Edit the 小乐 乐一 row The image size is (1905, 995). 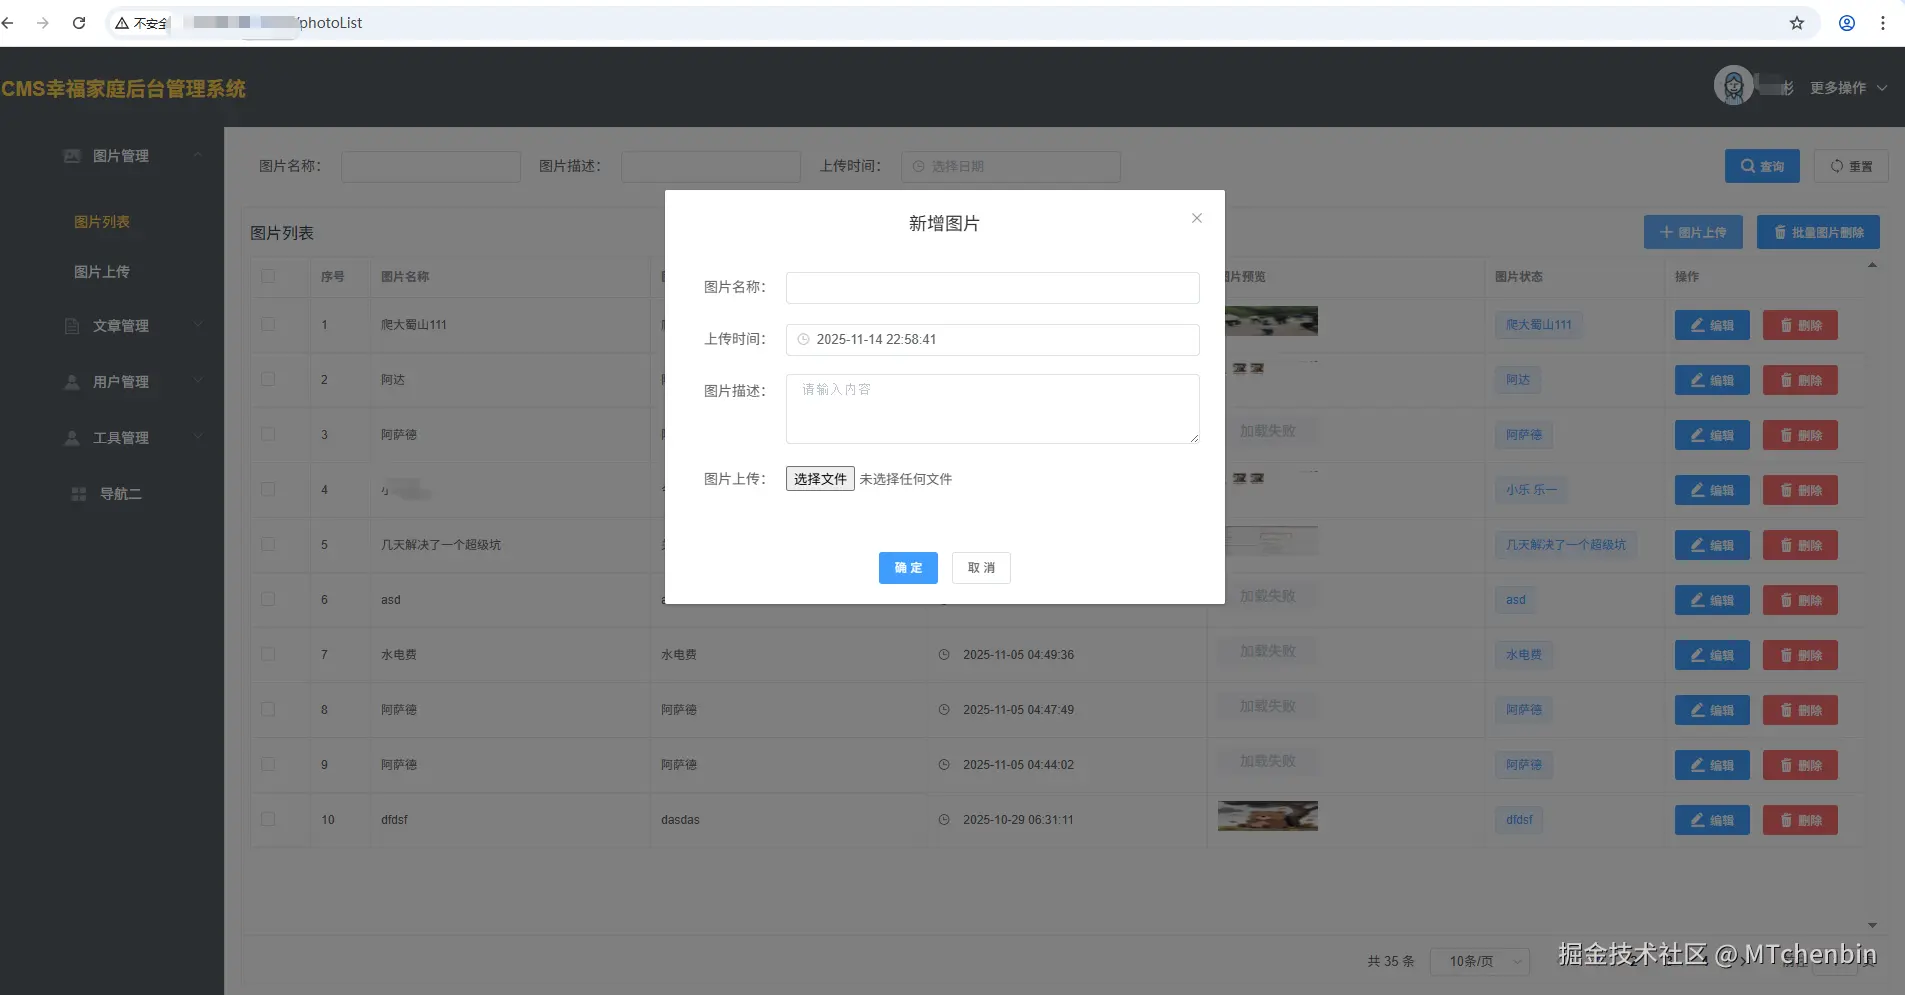coord(1712,490)
